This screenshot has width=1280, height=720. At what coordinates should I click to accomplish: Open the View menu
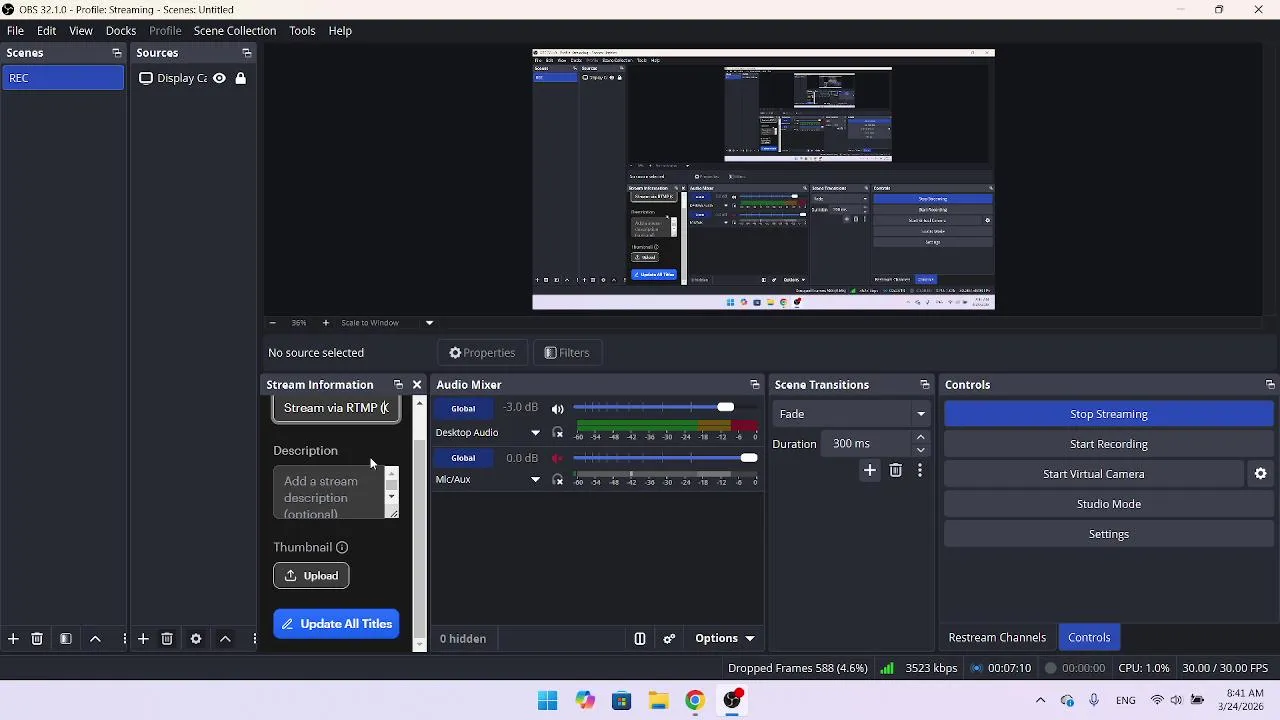81,31
